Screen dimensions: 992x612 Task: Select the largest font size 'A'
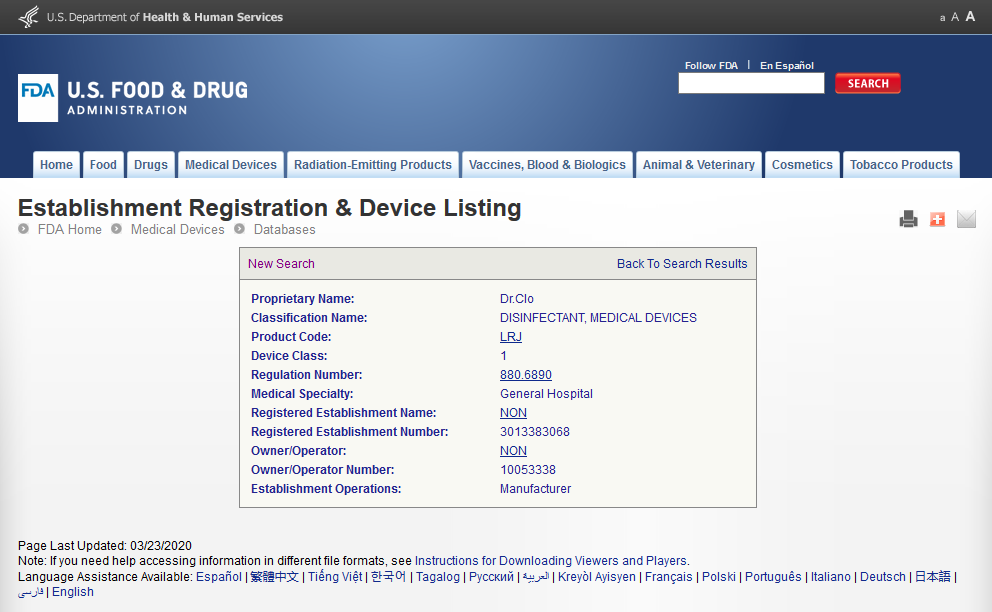pyautogui.click(x=970, y=17)
